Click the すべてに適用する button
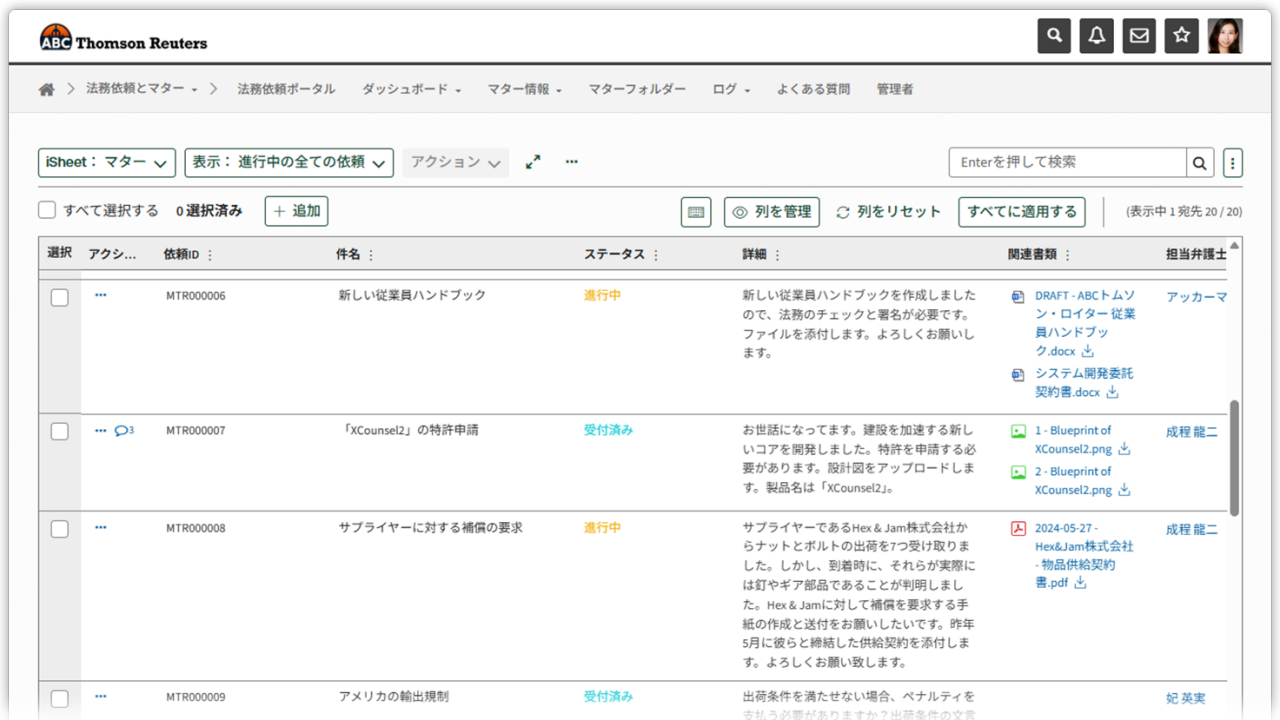Screen dimensions: 1280x720 click(1022, 211)
